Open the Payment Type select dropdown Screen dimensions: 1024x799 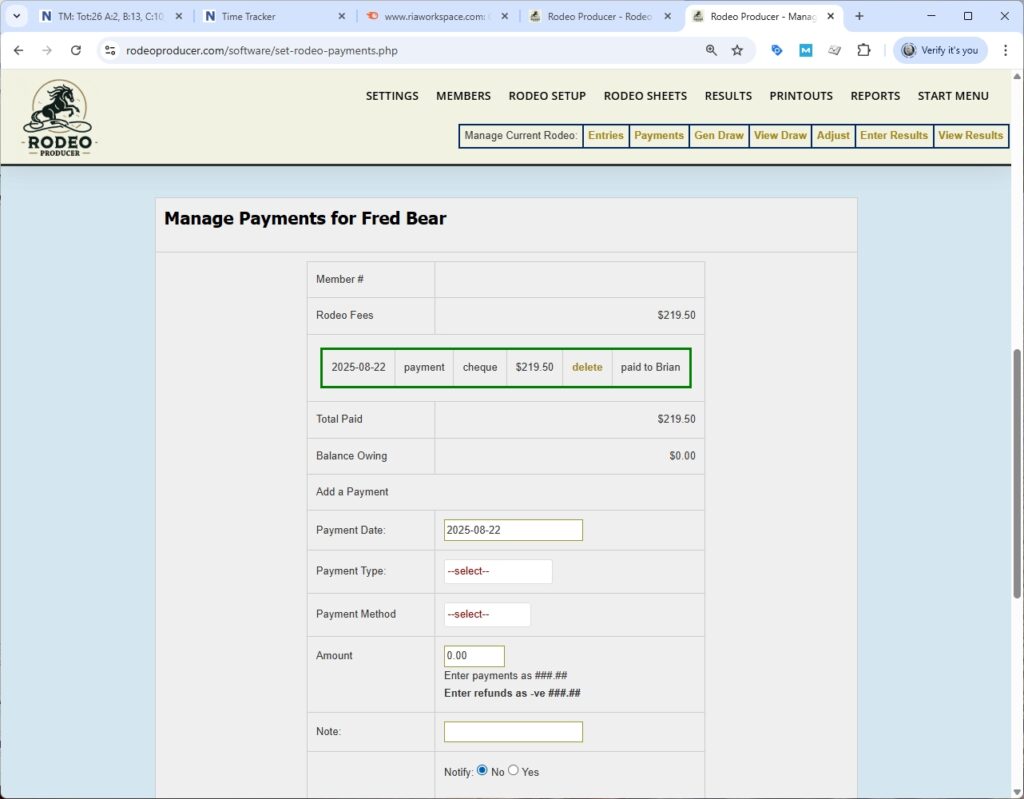coord(498,571)
